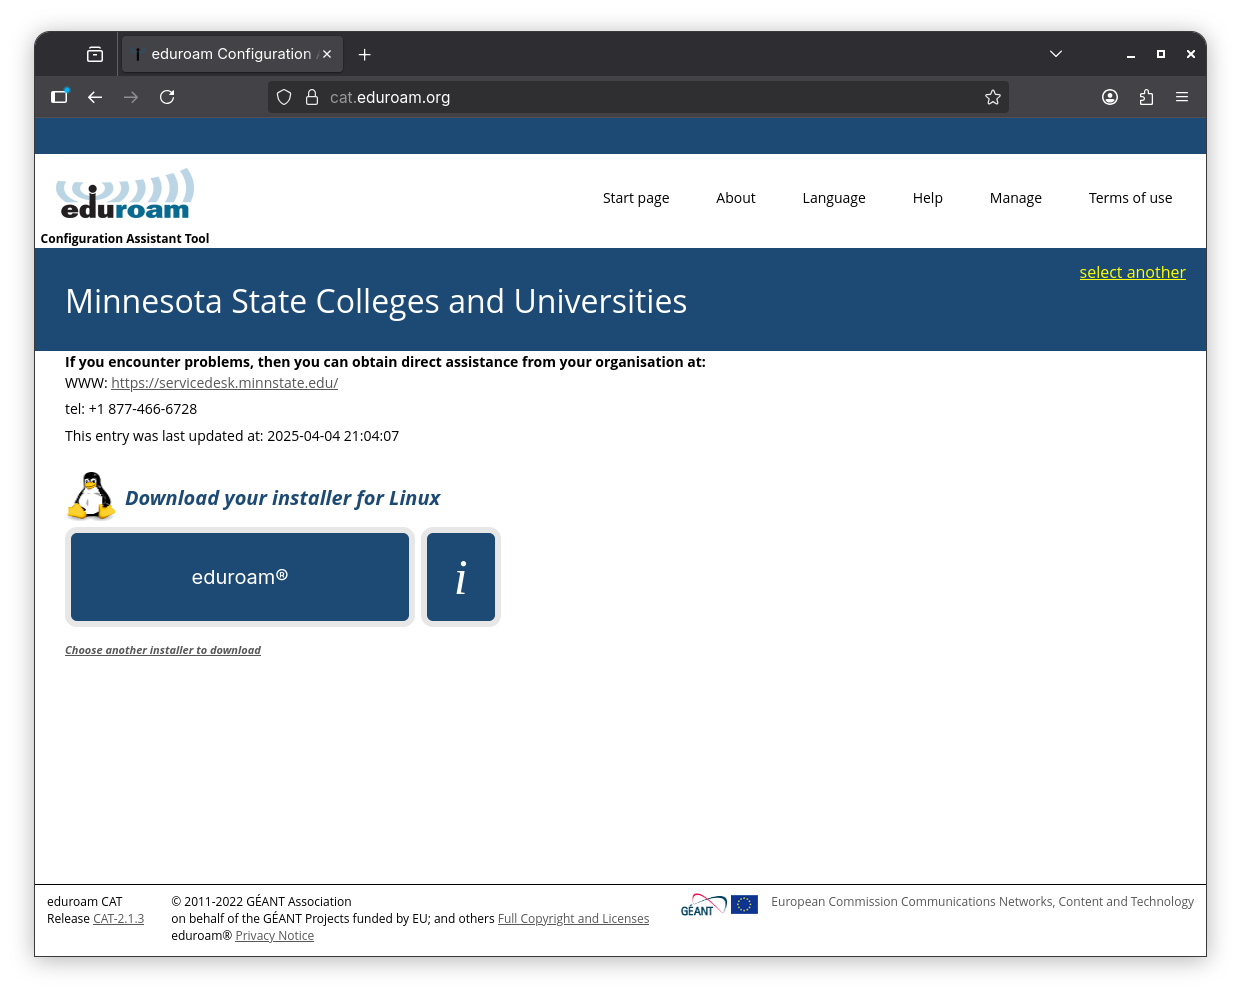Click the "select another" link
This screenshot has height=994, width=1241.
tap(1132, 272)
